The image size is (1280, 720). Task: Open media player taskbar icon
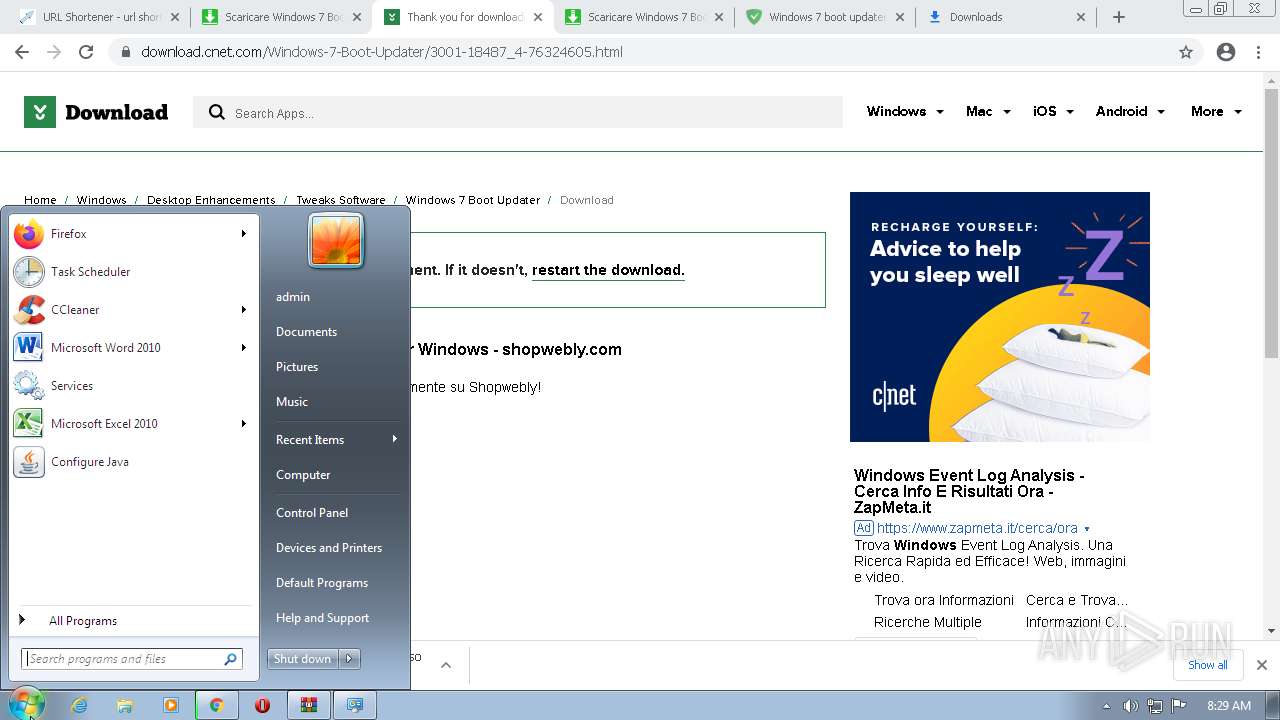pyautogui.click(x=171, y=705)
